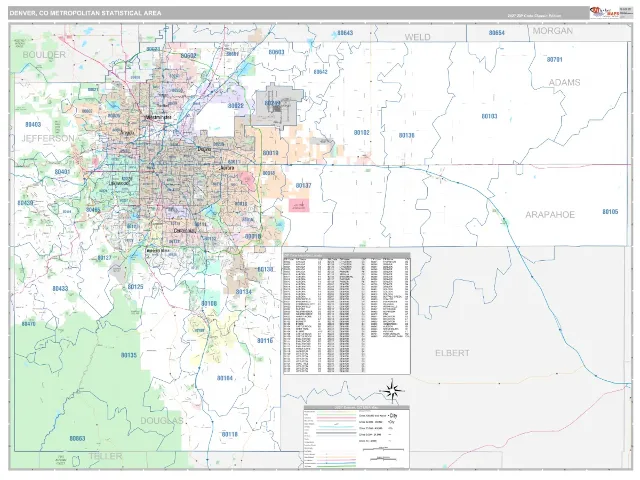640x480 pixels.
Task: Click the Denver Metropolitan Statistical Area title
Action: (x=85, y=13)
